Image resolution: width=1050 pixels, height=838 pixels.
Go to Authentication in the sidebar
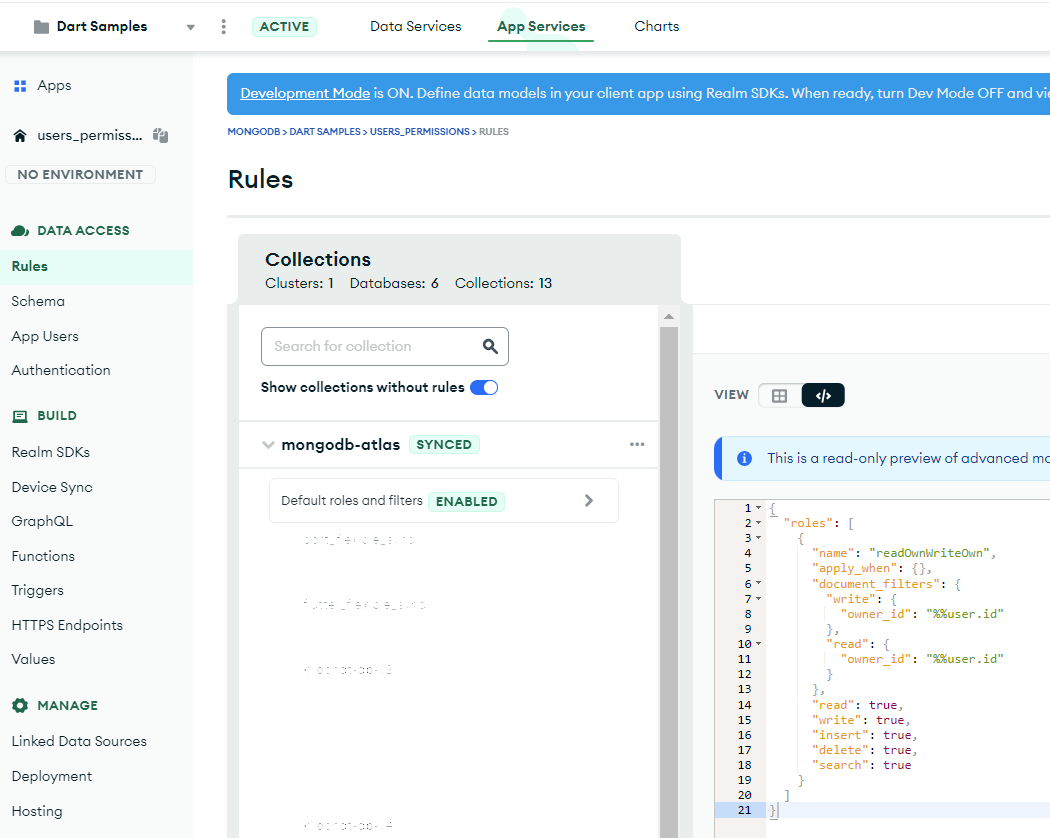(61, 370)
